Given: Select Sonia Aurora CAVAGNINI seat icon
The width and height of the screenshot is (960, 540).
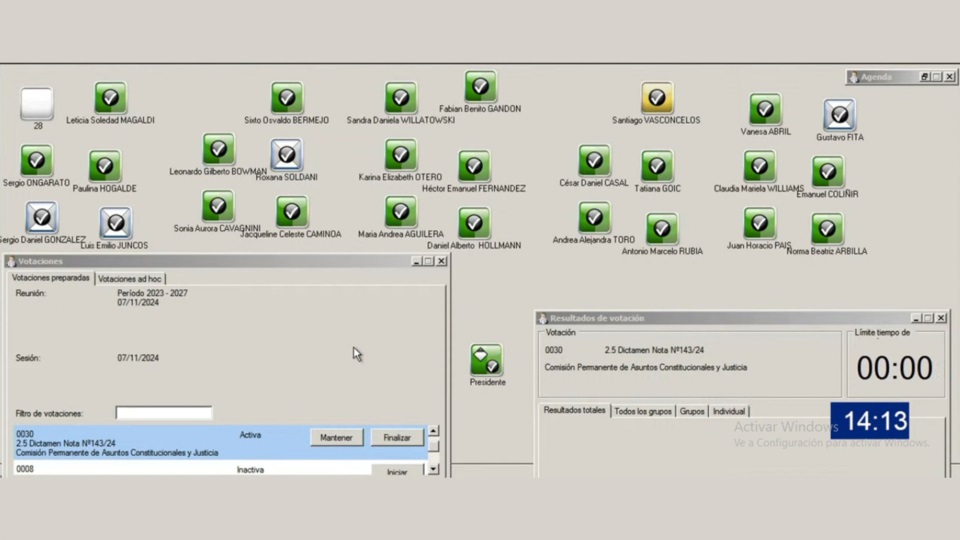Looking at the screenshot, I should [x=217, y=206].
